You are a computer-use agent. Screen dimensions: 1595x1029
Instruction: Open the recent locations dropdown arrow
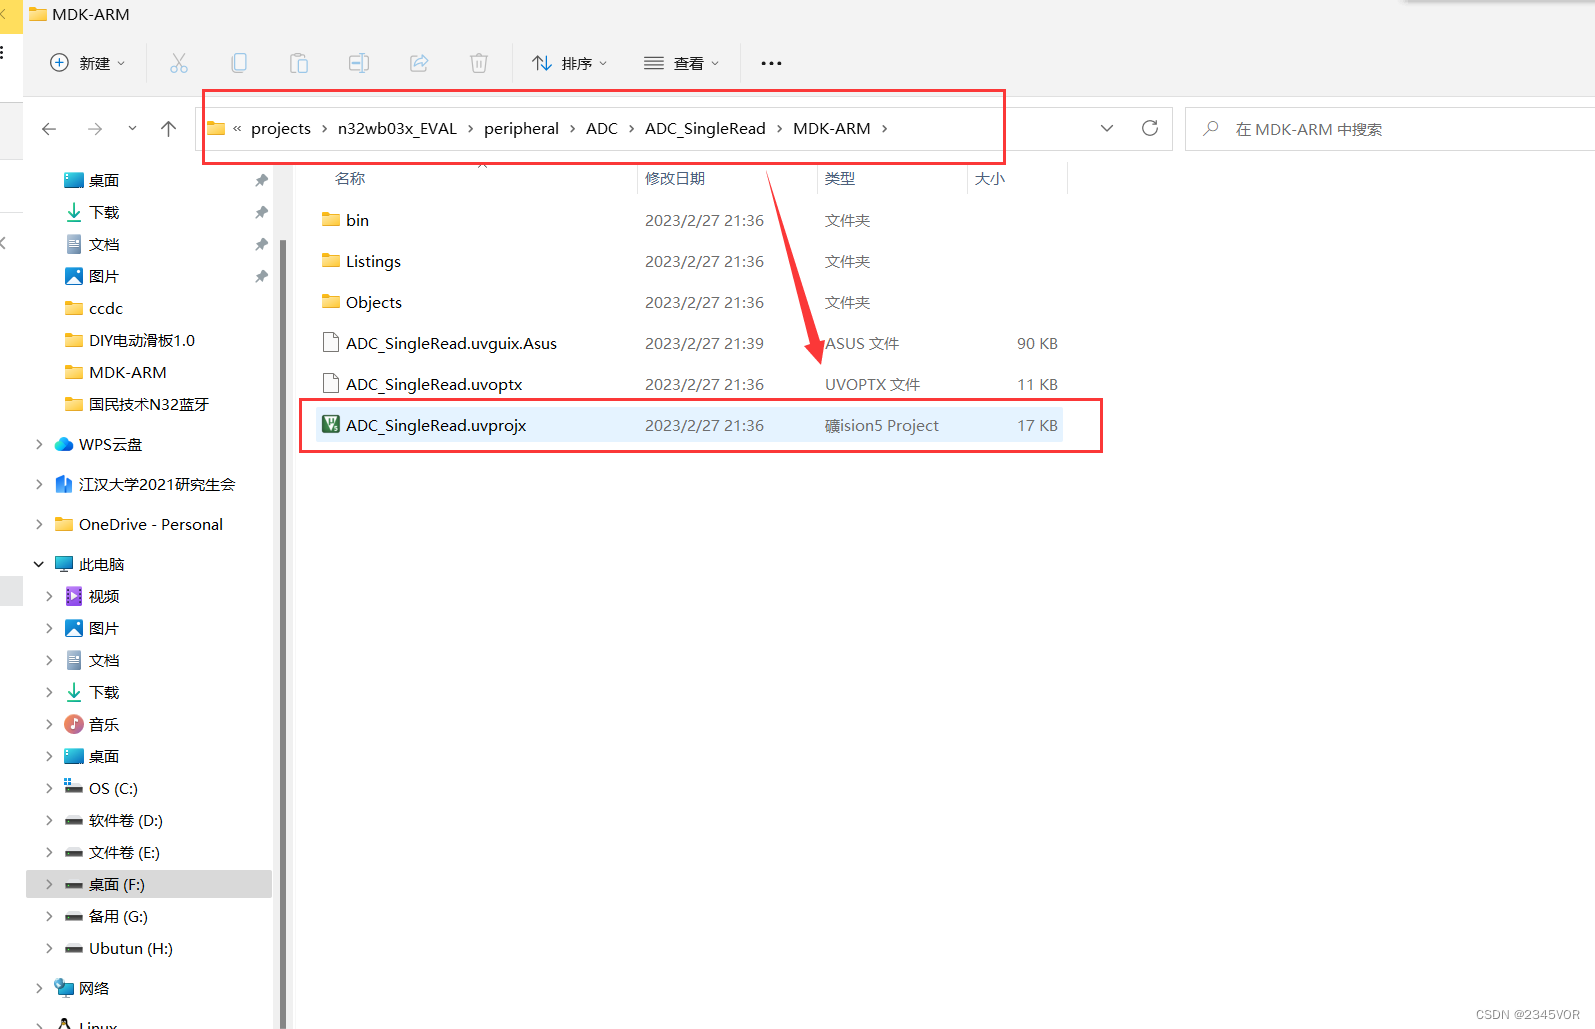click(x=132, y=129)
